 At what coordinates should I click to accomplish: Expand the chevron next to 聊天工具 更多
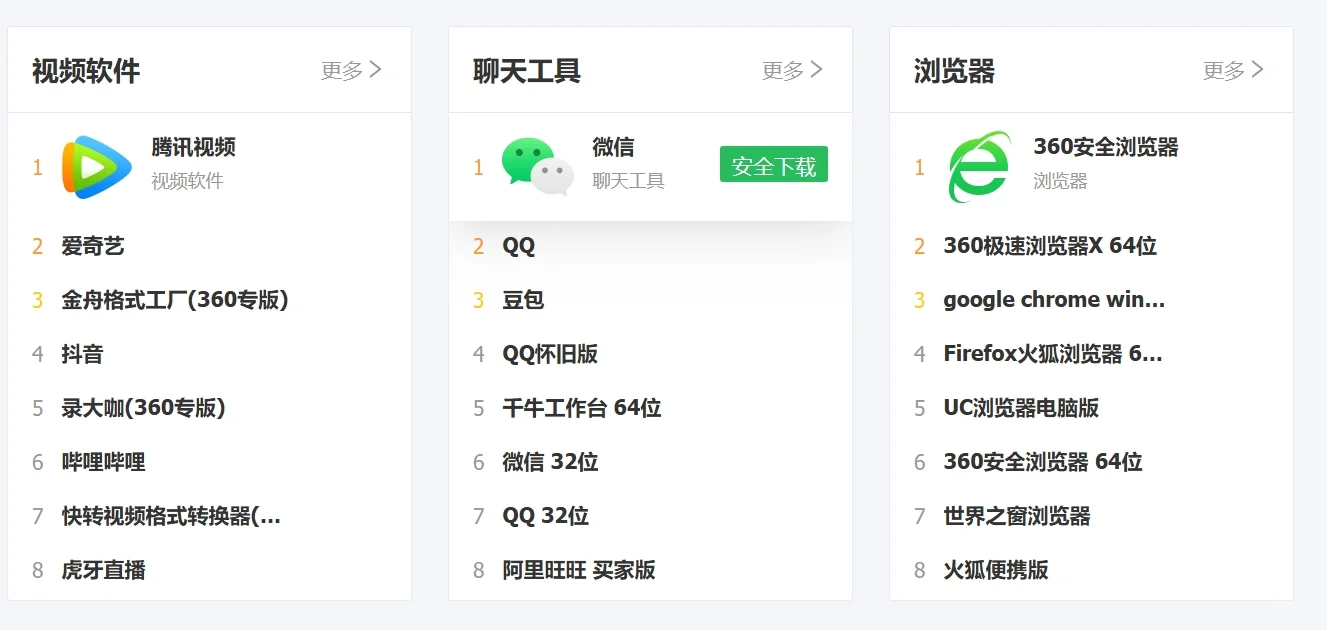818,69
